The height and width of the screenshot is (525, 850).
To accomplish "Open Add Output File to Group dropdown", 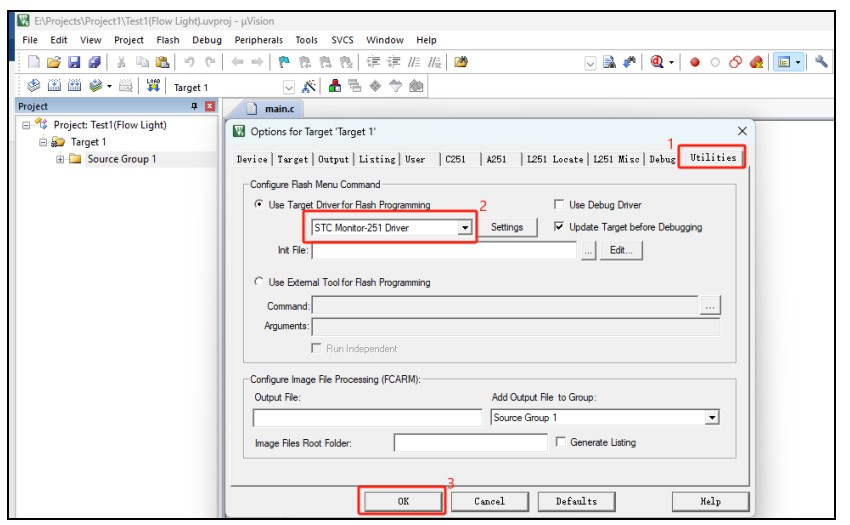I will click(x=712, y=417).
